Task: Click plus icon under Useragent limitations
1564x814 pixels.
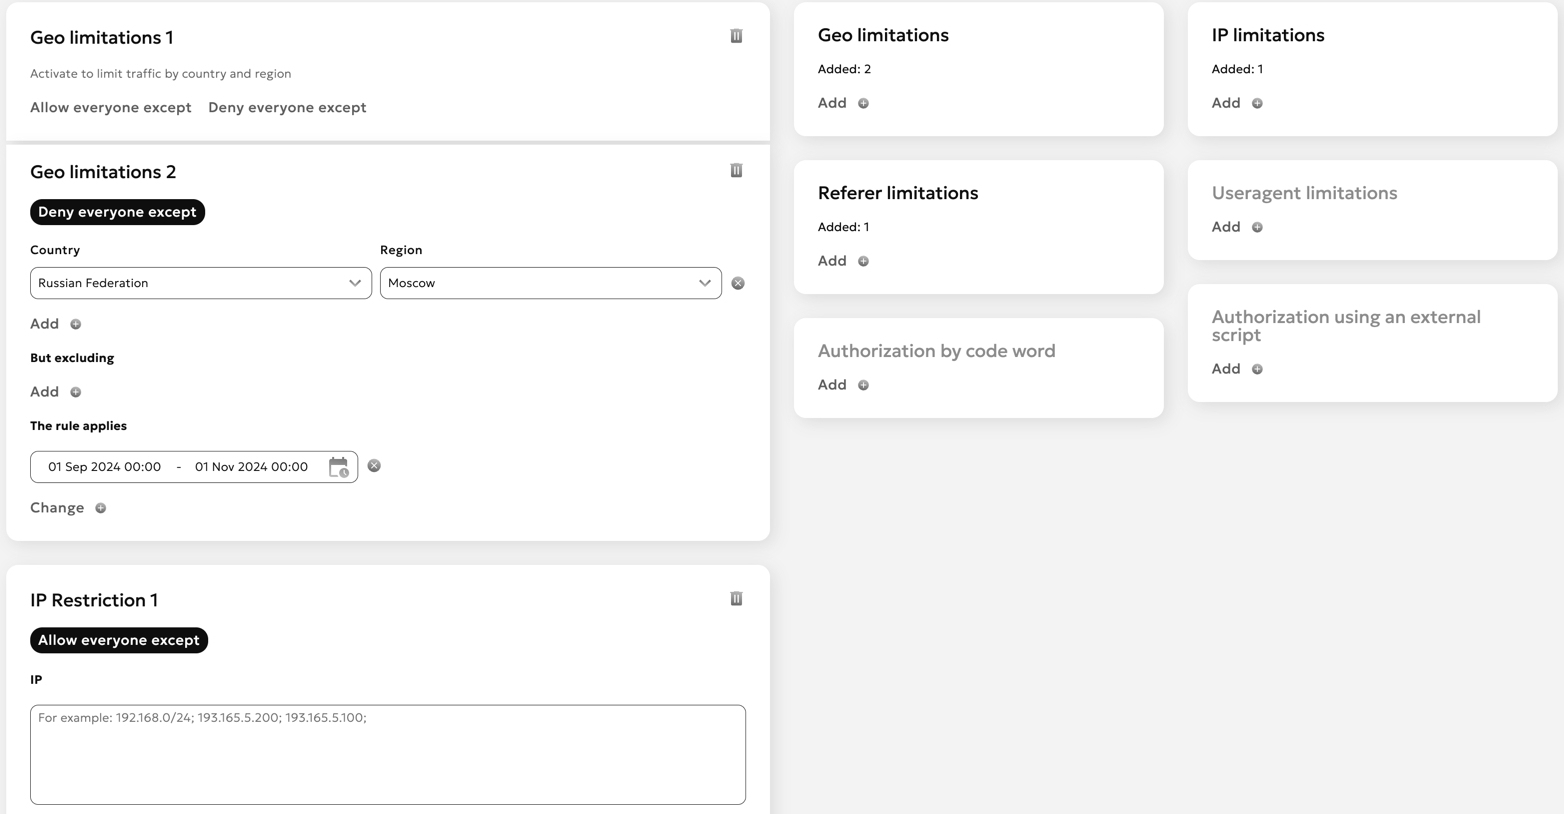Action: [x=1257, y=228]
